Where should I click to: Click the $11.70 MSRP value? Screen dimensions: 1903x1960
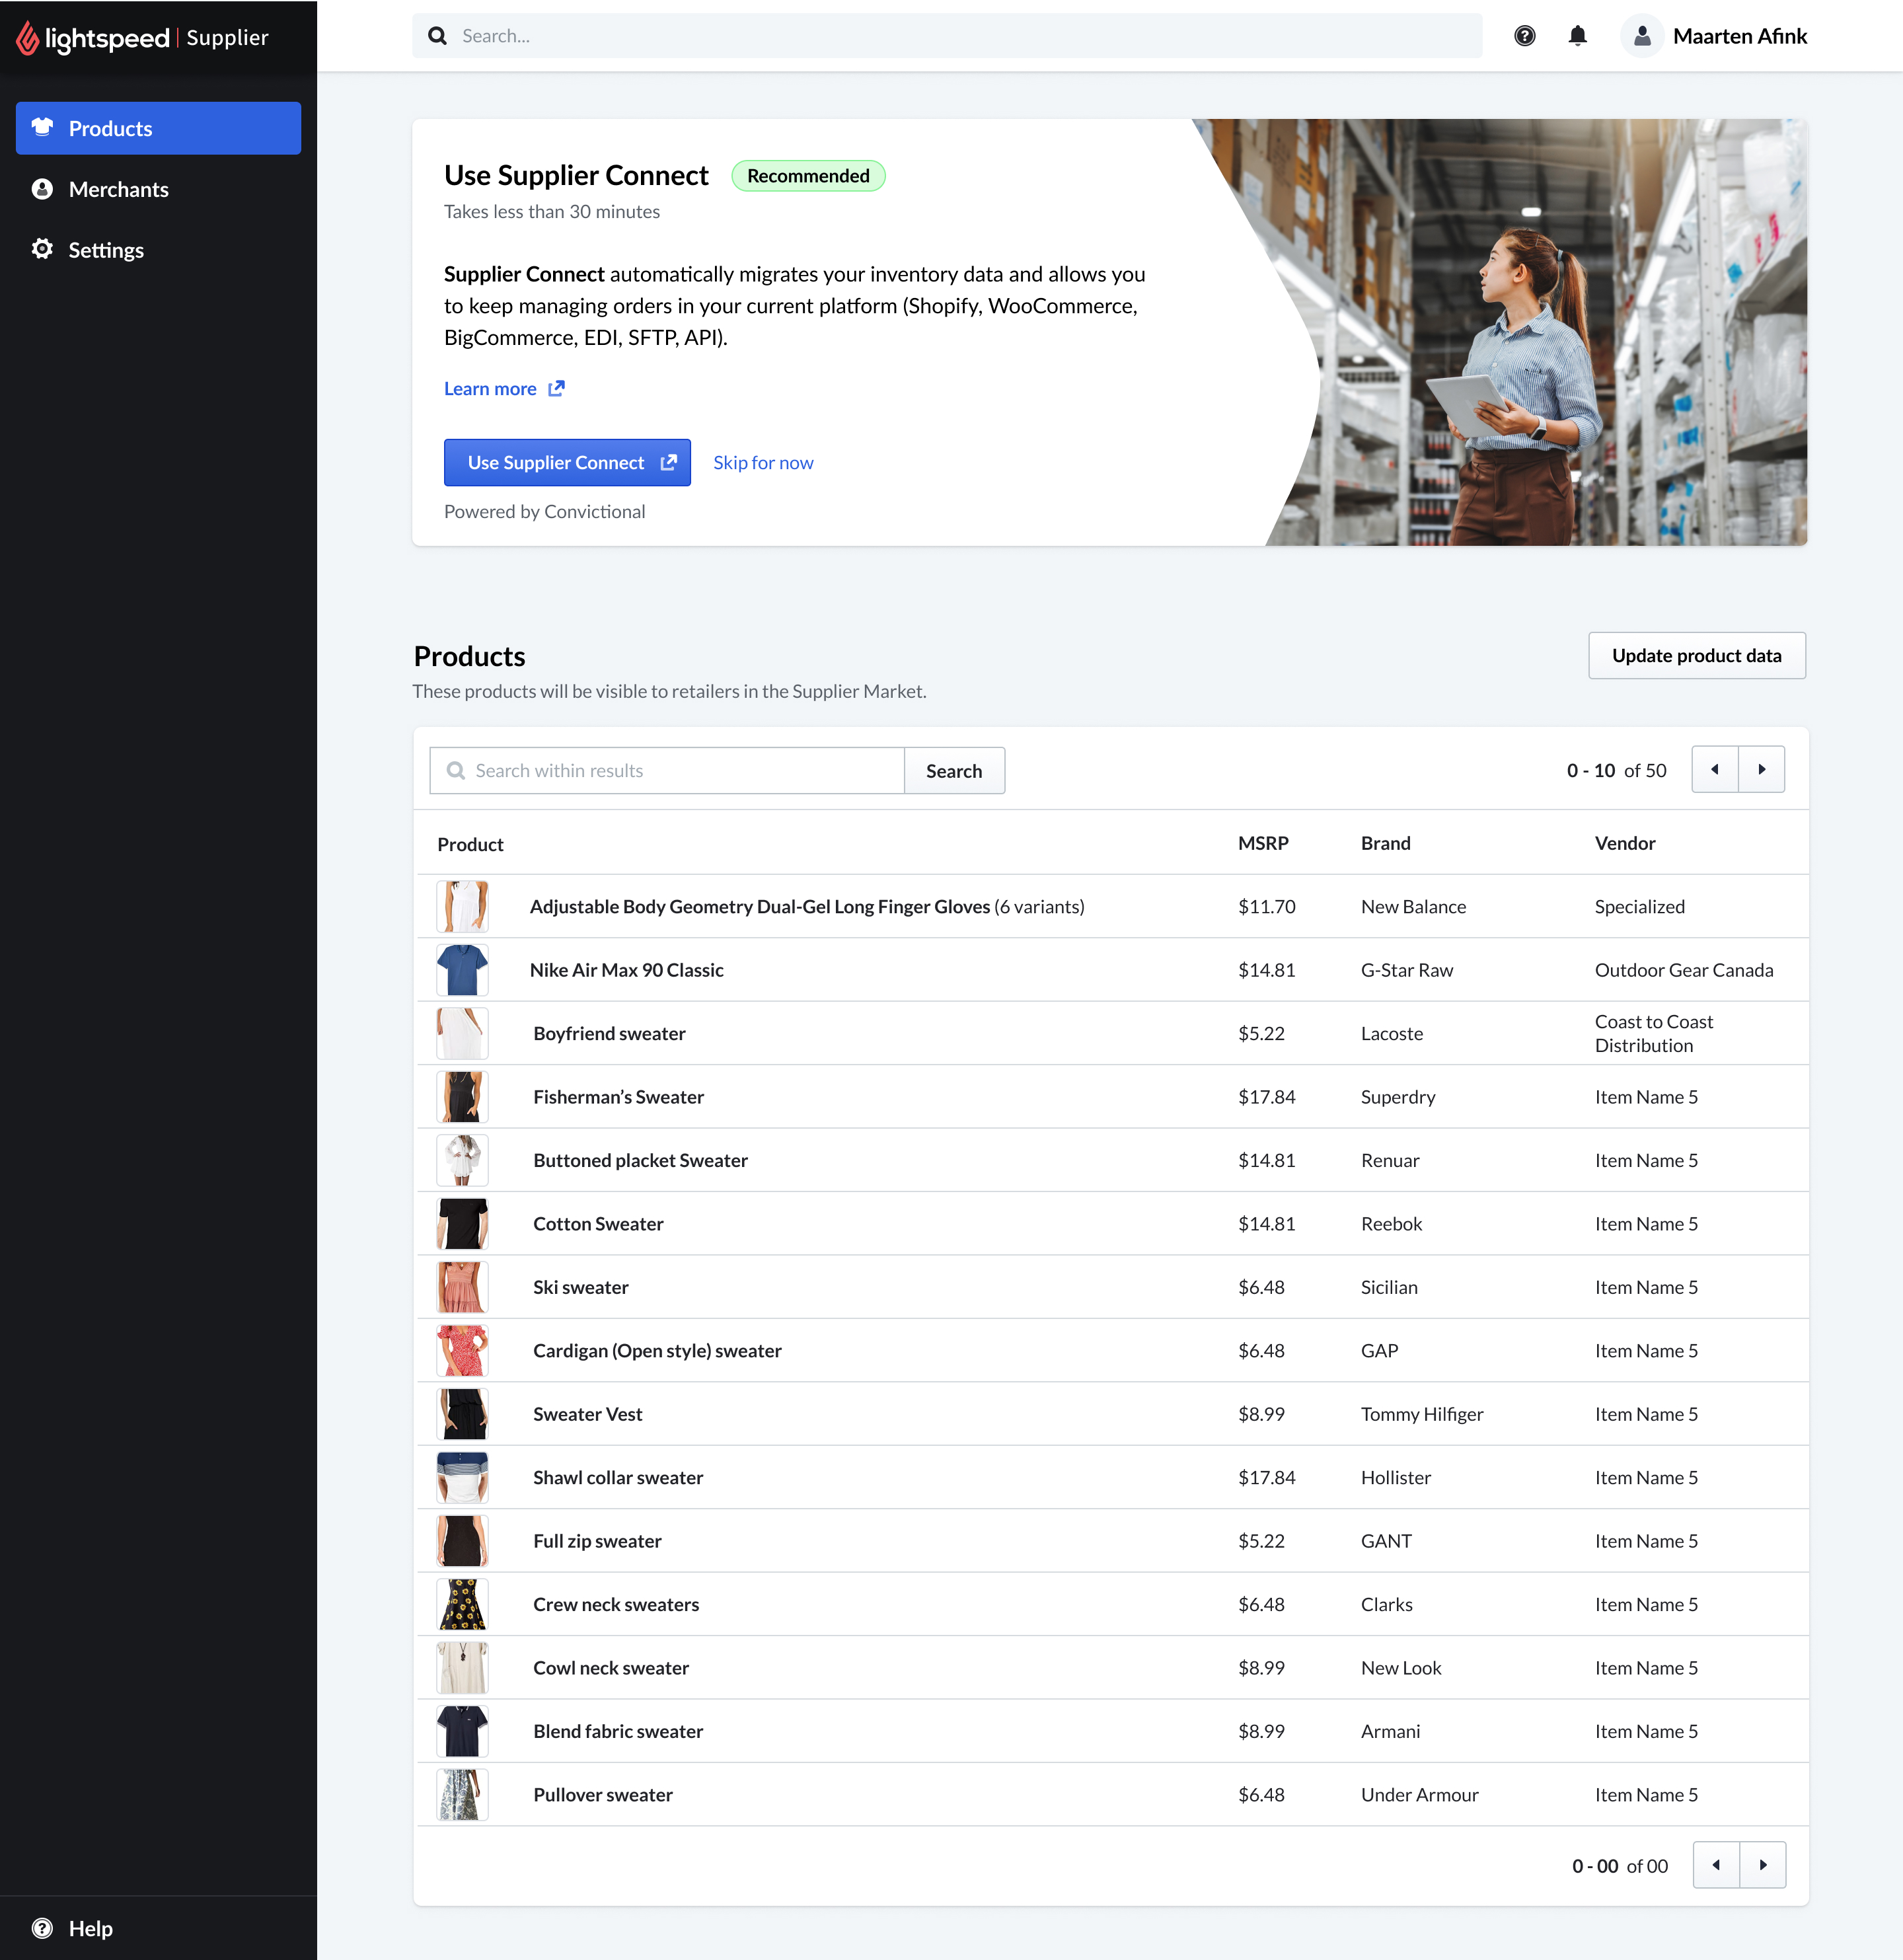1266,907
